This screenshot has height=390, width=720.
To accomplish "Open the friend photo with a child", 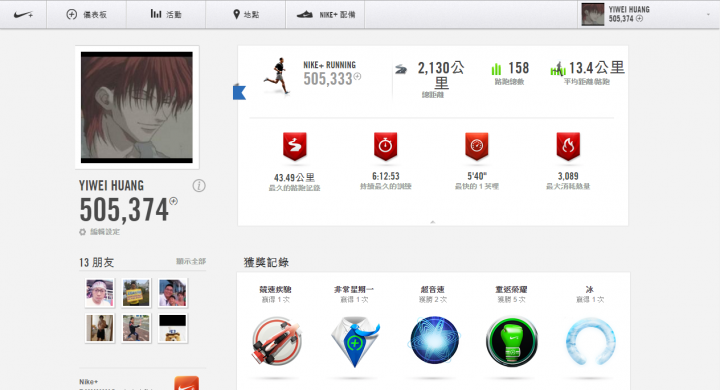I will [173, 293].
